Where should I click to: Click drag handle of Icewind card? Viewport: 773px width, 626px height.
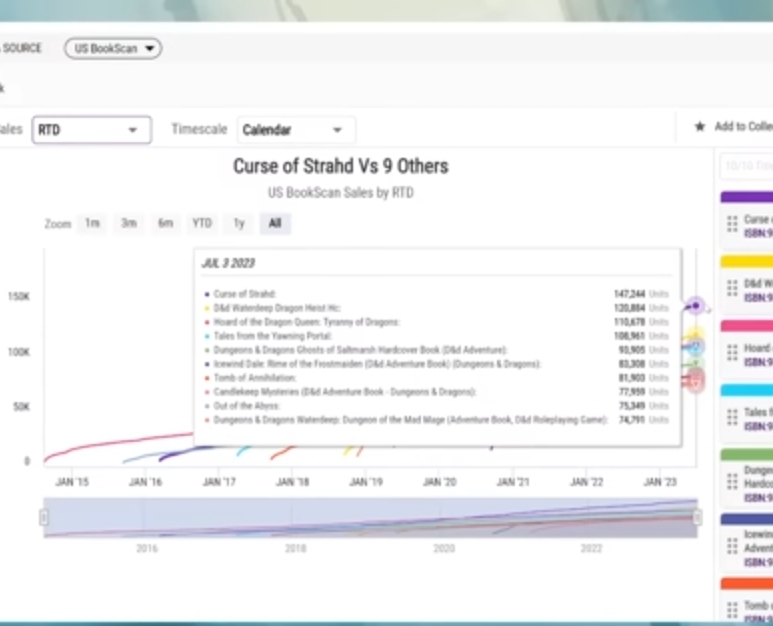pos(732,546)
